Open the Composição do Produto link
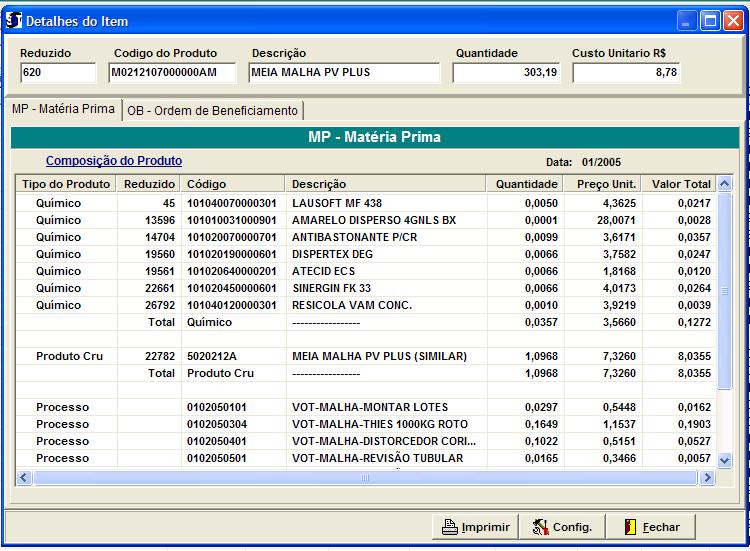 (x=114, y=161)
